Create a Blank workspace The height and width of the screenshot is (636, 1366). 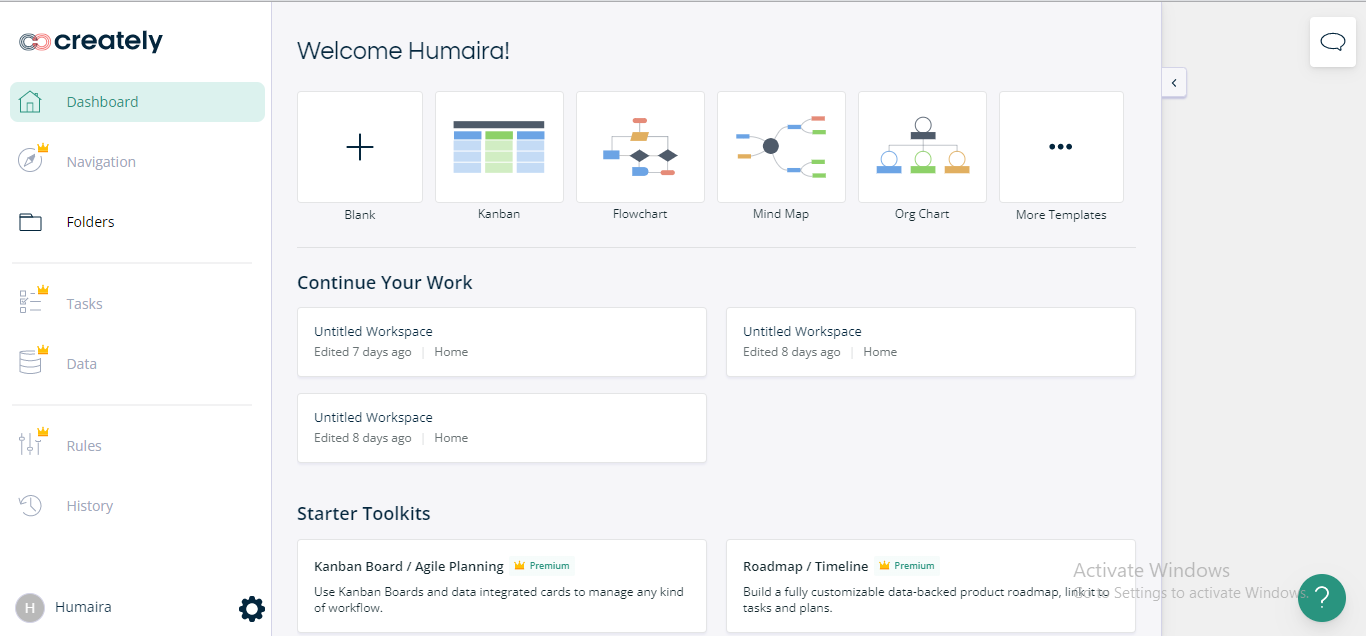(x=360, y=147)
